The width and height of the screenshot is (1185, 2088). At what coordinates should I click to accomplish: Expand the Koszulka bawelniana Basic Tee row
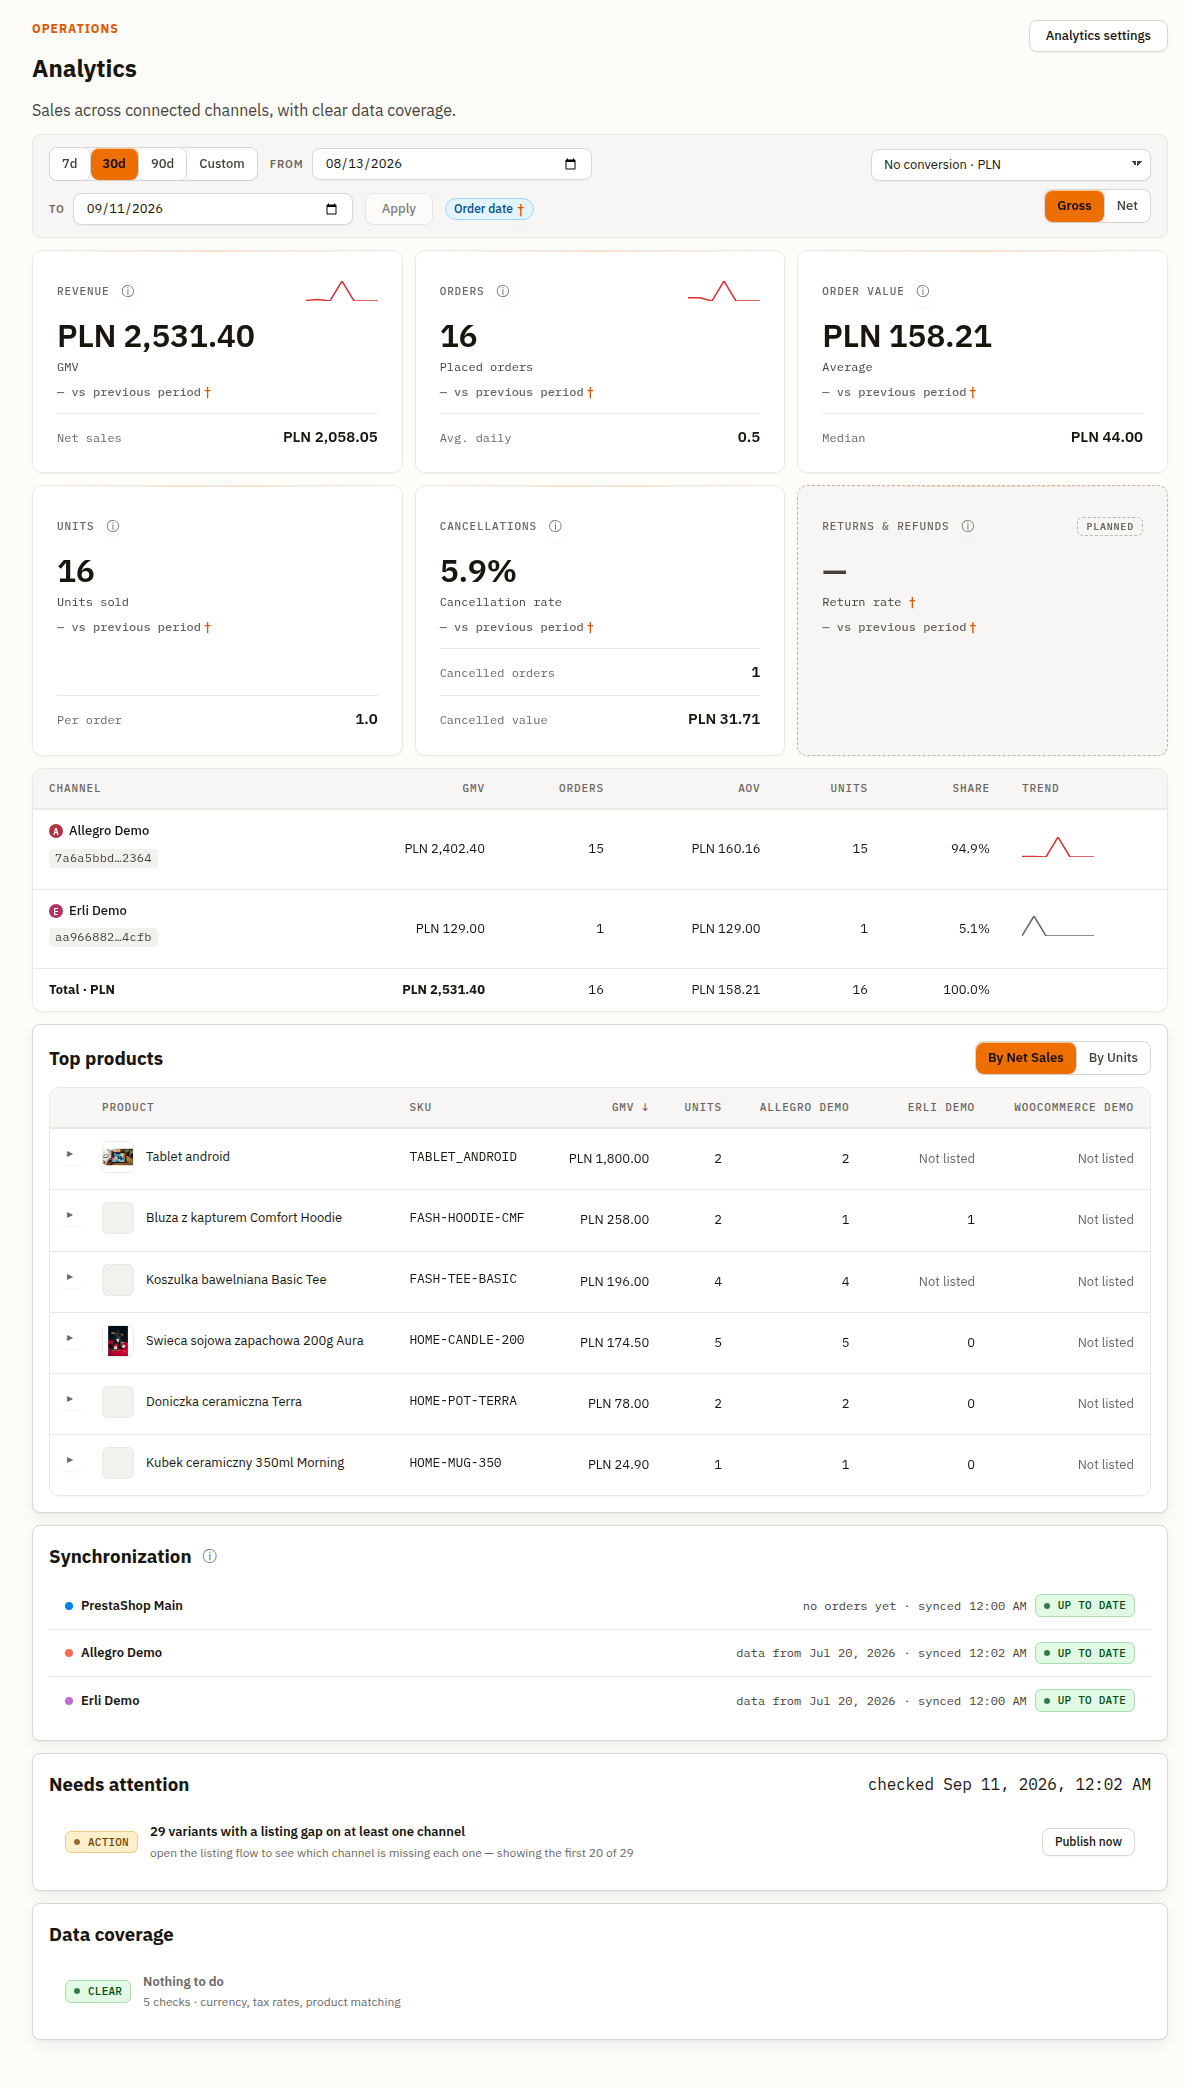tap(69, 1277)
